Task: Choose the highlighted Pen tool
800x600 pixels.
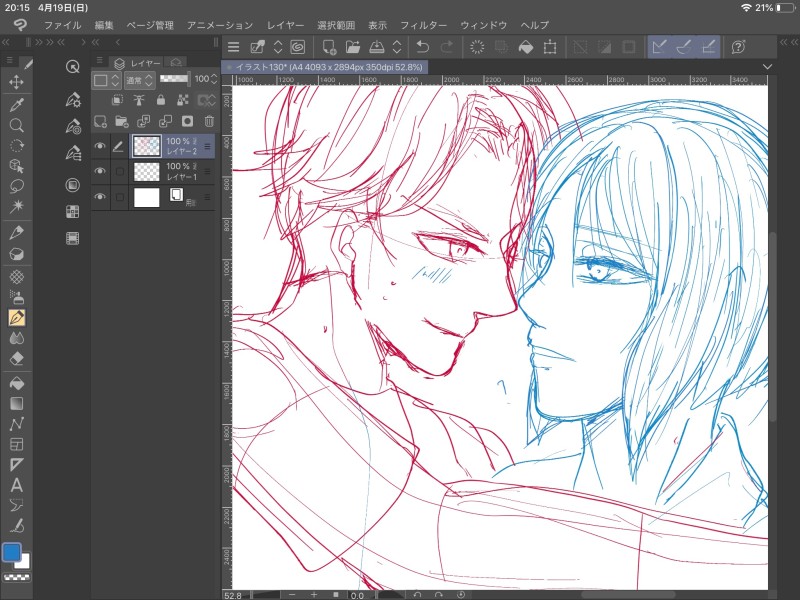Action: point(16,317)
